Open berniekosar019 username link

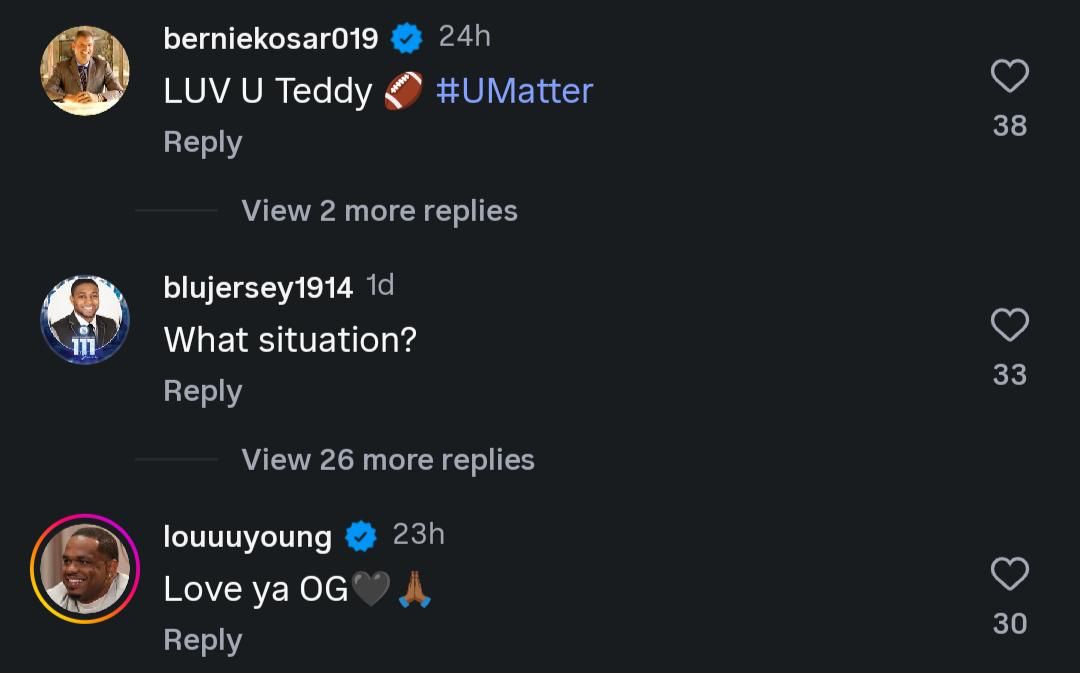click(270, 38)
